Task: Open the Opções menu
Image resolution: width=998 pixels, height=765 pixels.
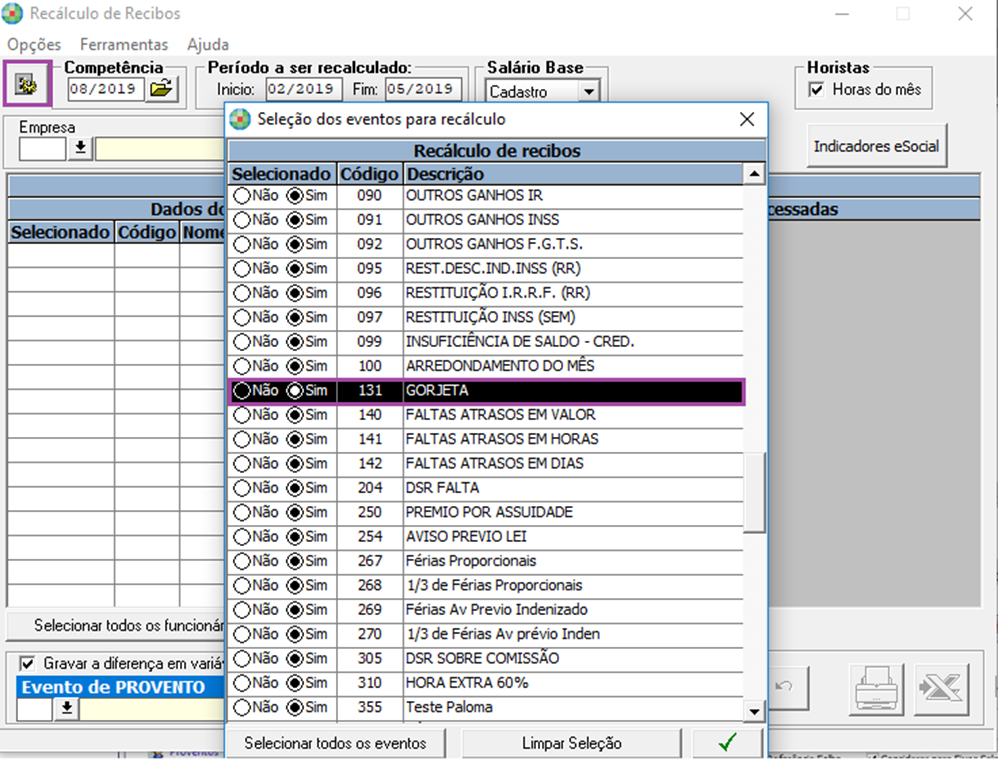Action: pyautogui.click(x=34, y=45)
